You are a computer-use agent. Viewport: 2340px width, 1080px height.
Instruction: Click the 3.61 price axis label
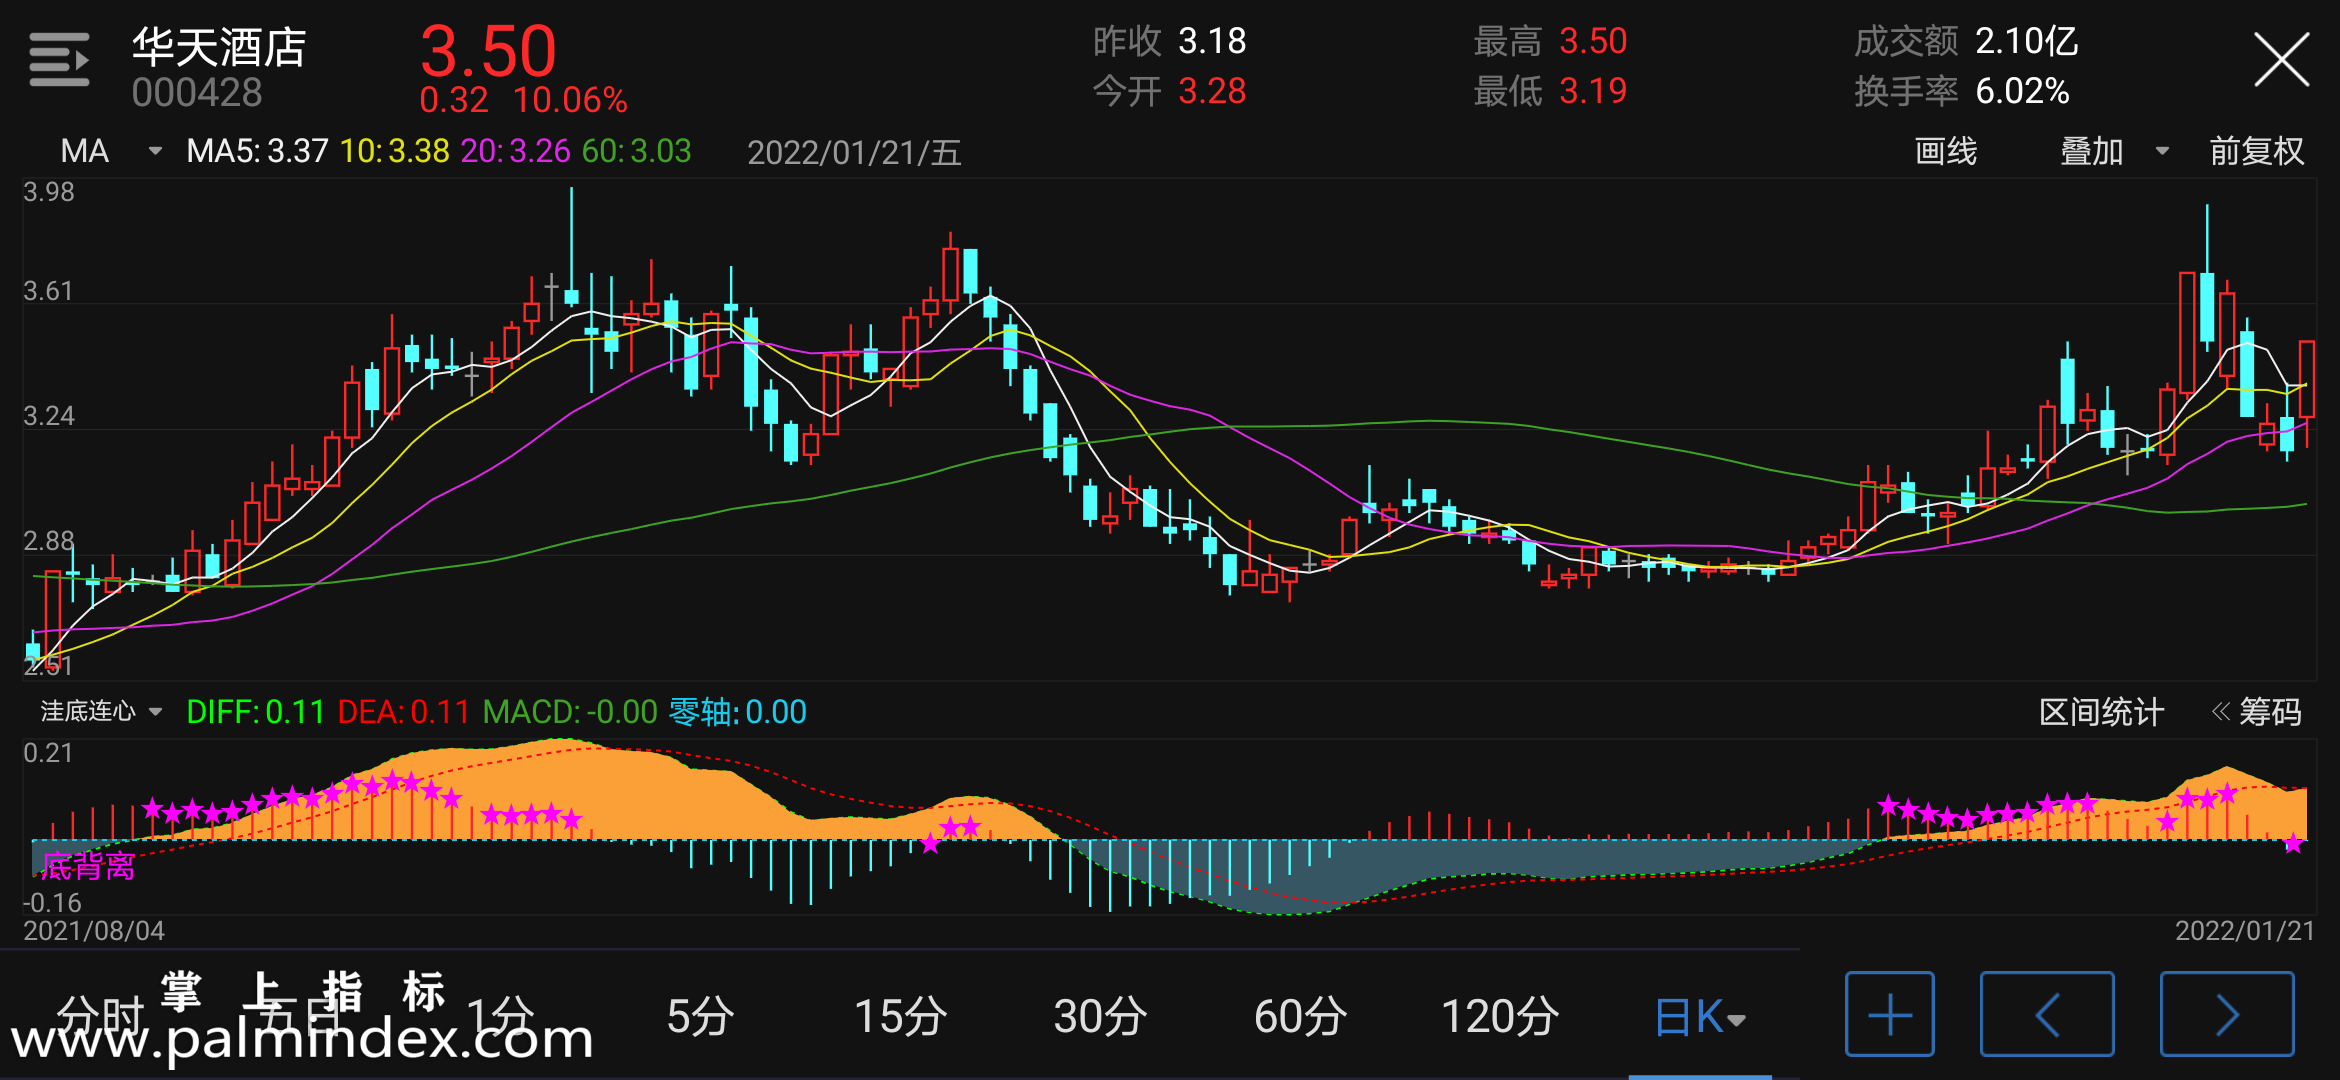(49, 291)
